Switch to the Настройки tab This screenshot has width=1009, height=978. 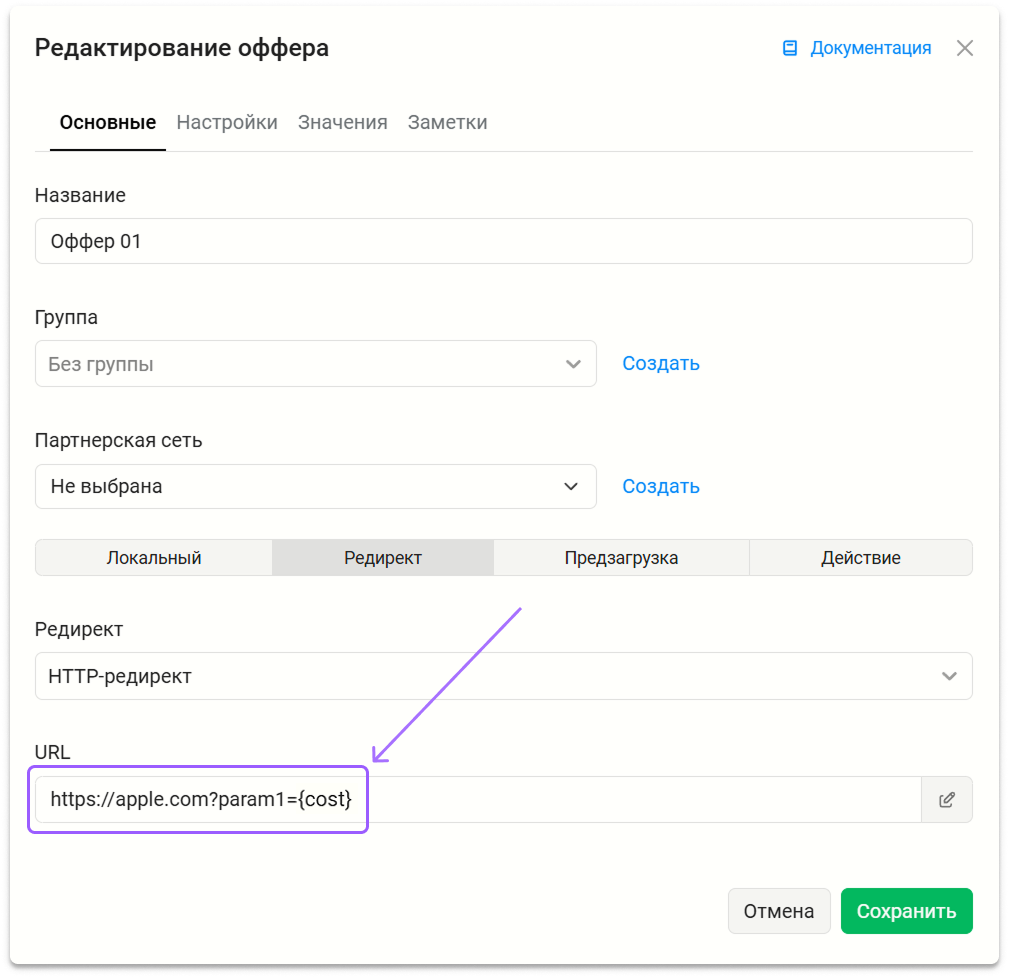[227, 122]
